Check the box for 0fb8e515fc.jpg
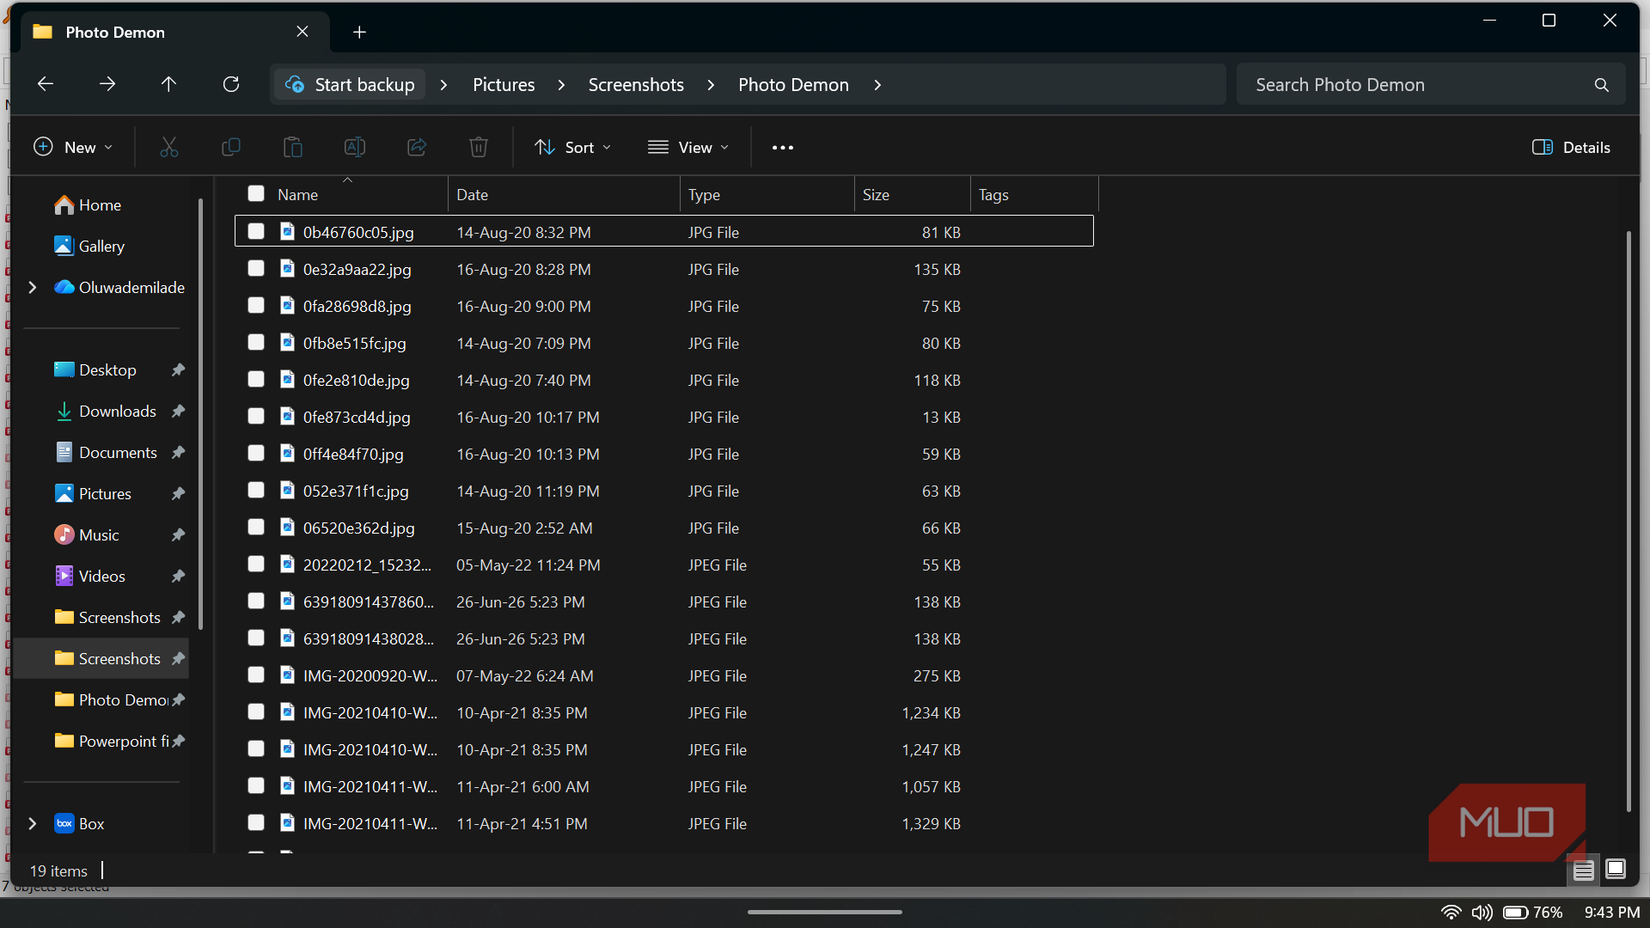1650x928 pixels. pyautogui.click(x=256, y=342)
